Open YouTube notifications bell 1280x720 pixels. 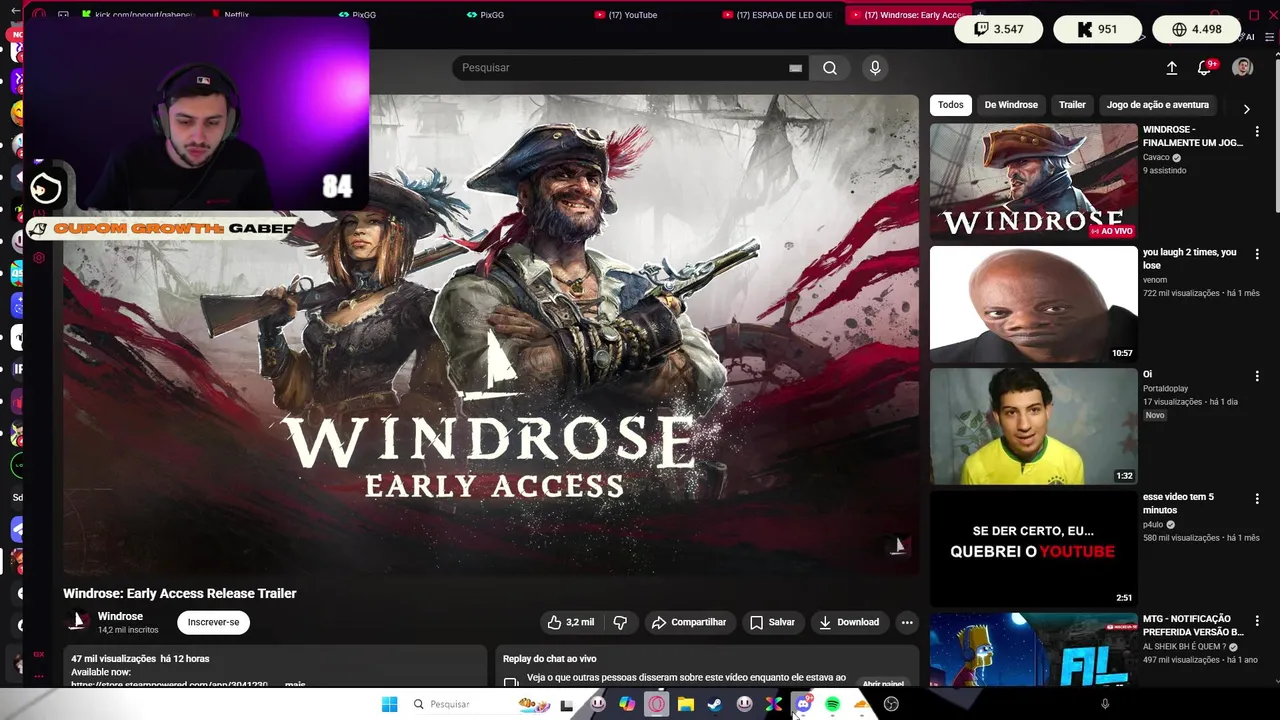(1205, 68)
